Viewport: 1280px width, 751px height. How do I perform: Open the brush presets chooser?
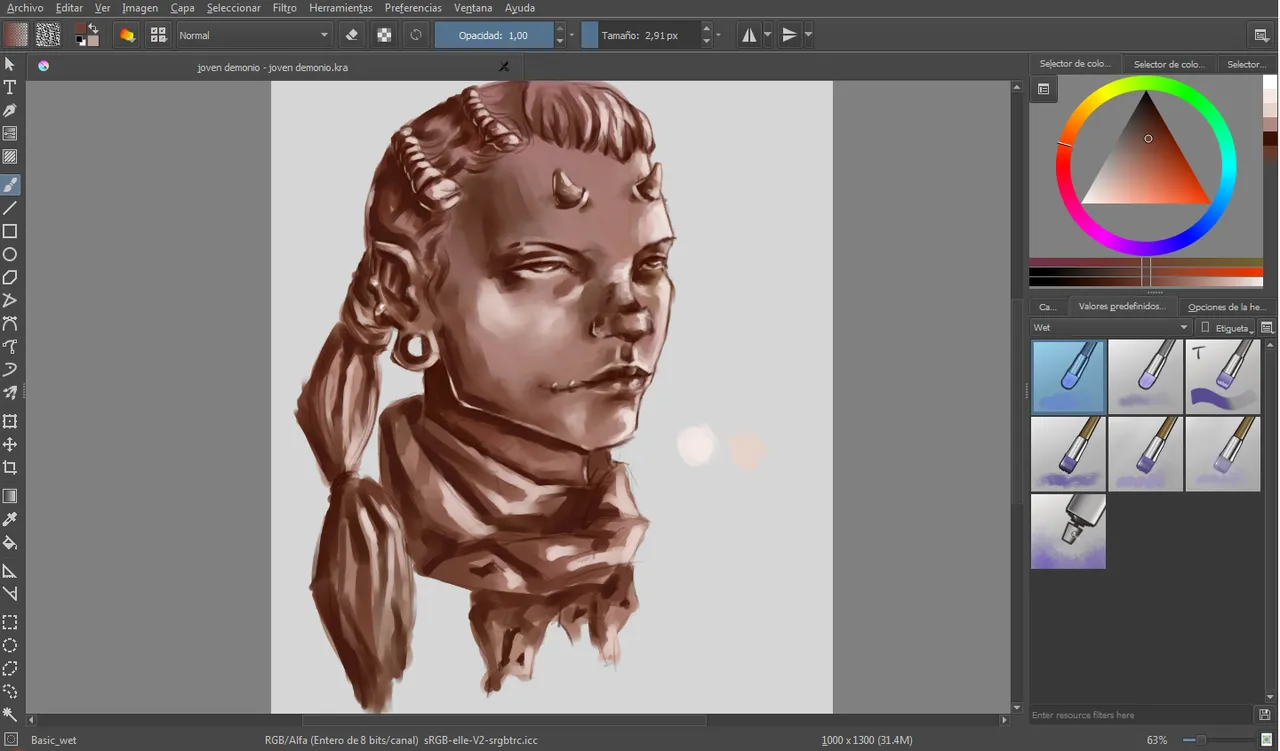157,35
